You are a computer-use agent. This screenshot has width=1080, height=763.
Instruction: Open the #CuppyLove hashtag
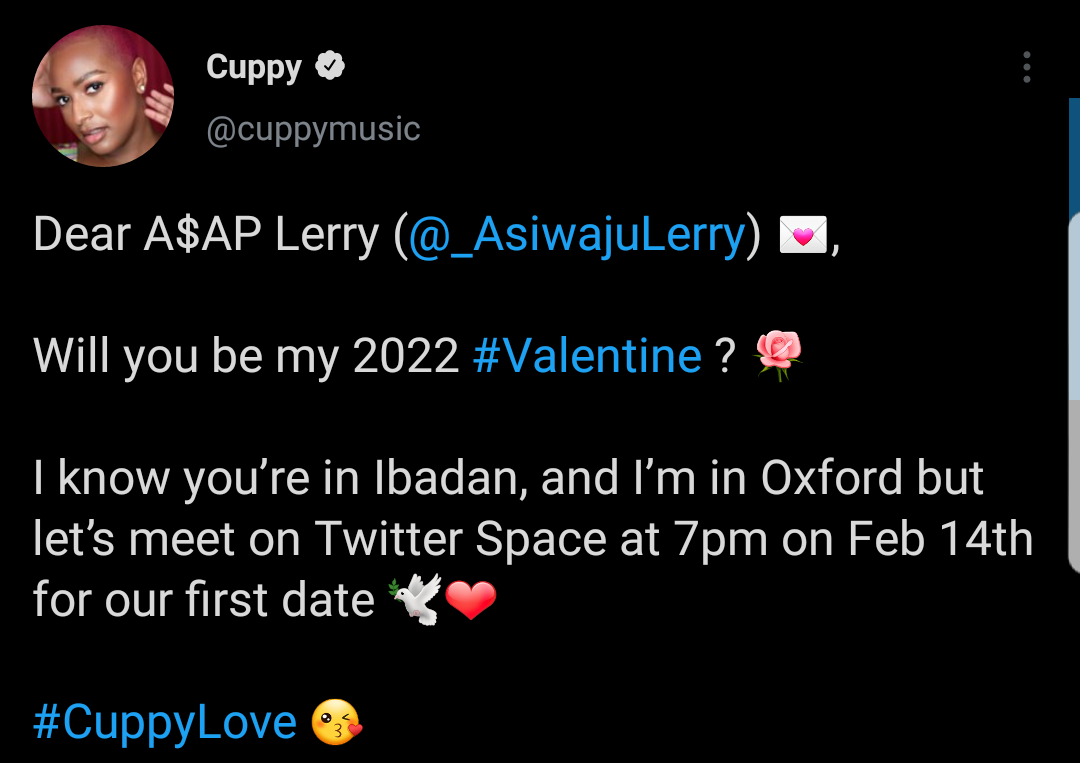click(x=165, y=723)
